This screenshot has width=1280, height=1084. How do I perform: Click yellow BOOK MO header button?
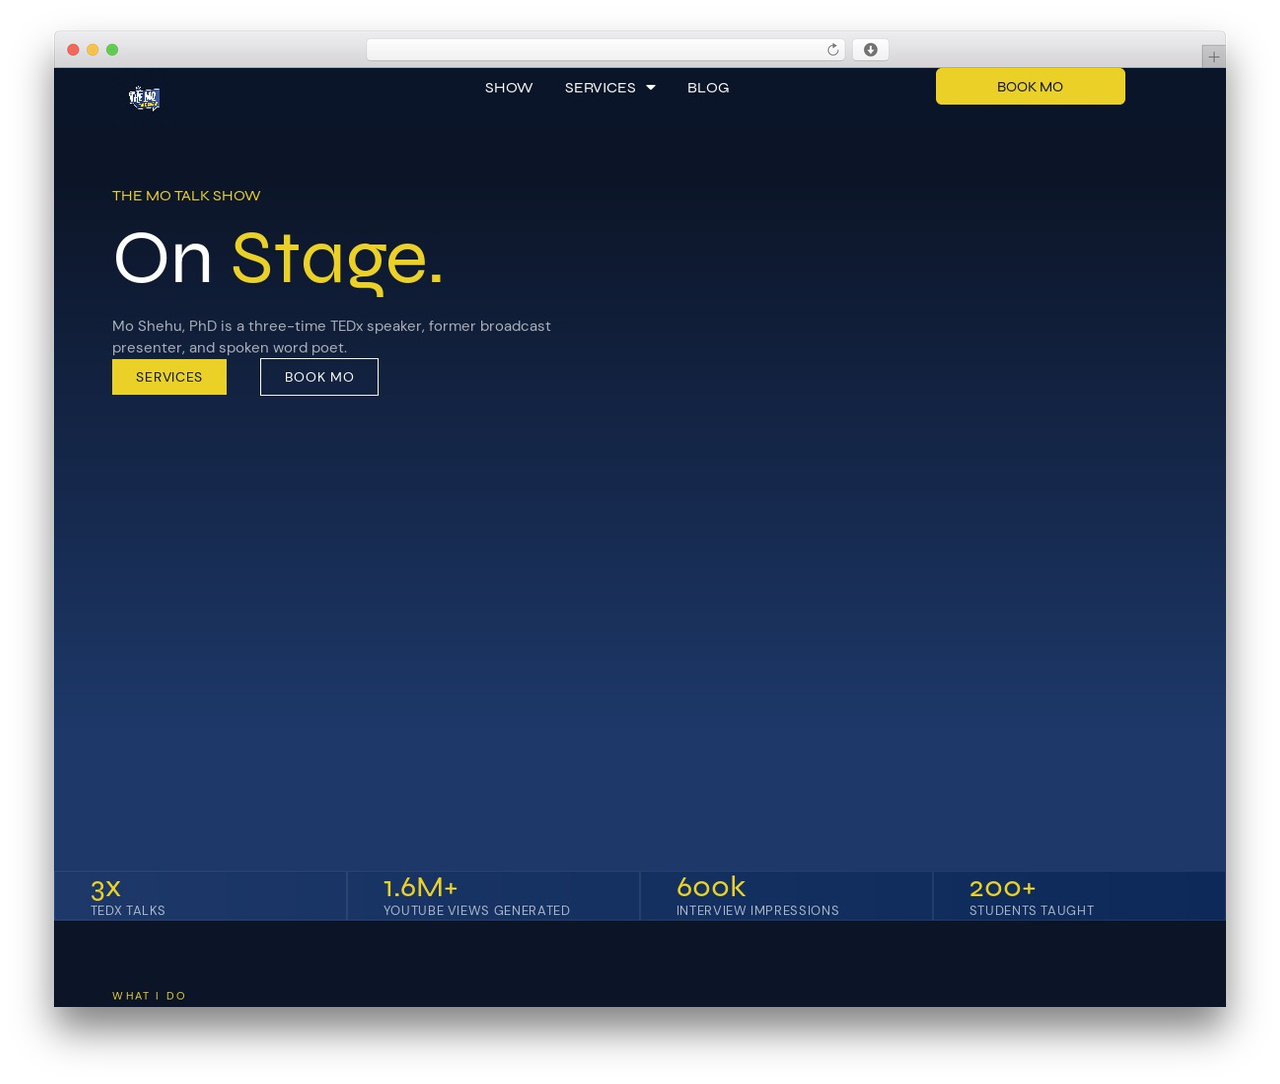tap(1030, 86)
